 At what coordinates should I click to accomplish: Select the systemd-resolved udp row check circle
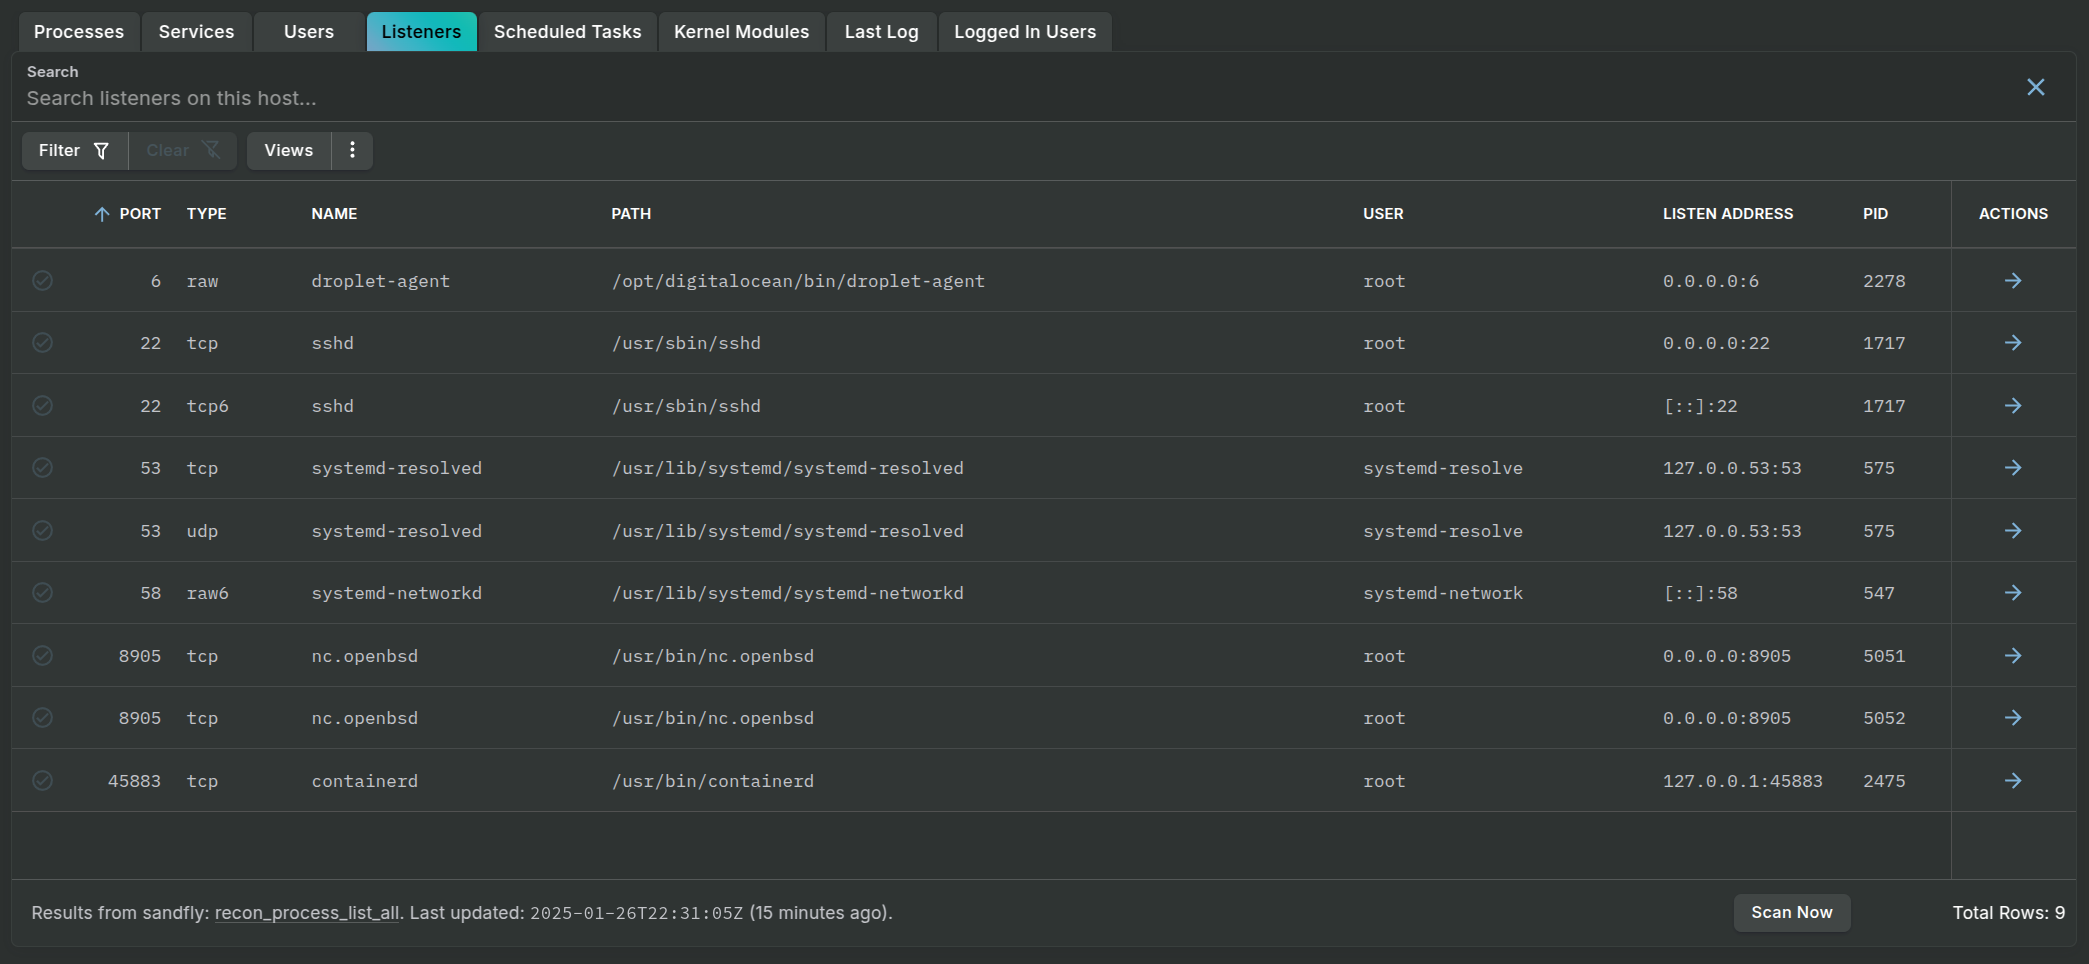42,531
